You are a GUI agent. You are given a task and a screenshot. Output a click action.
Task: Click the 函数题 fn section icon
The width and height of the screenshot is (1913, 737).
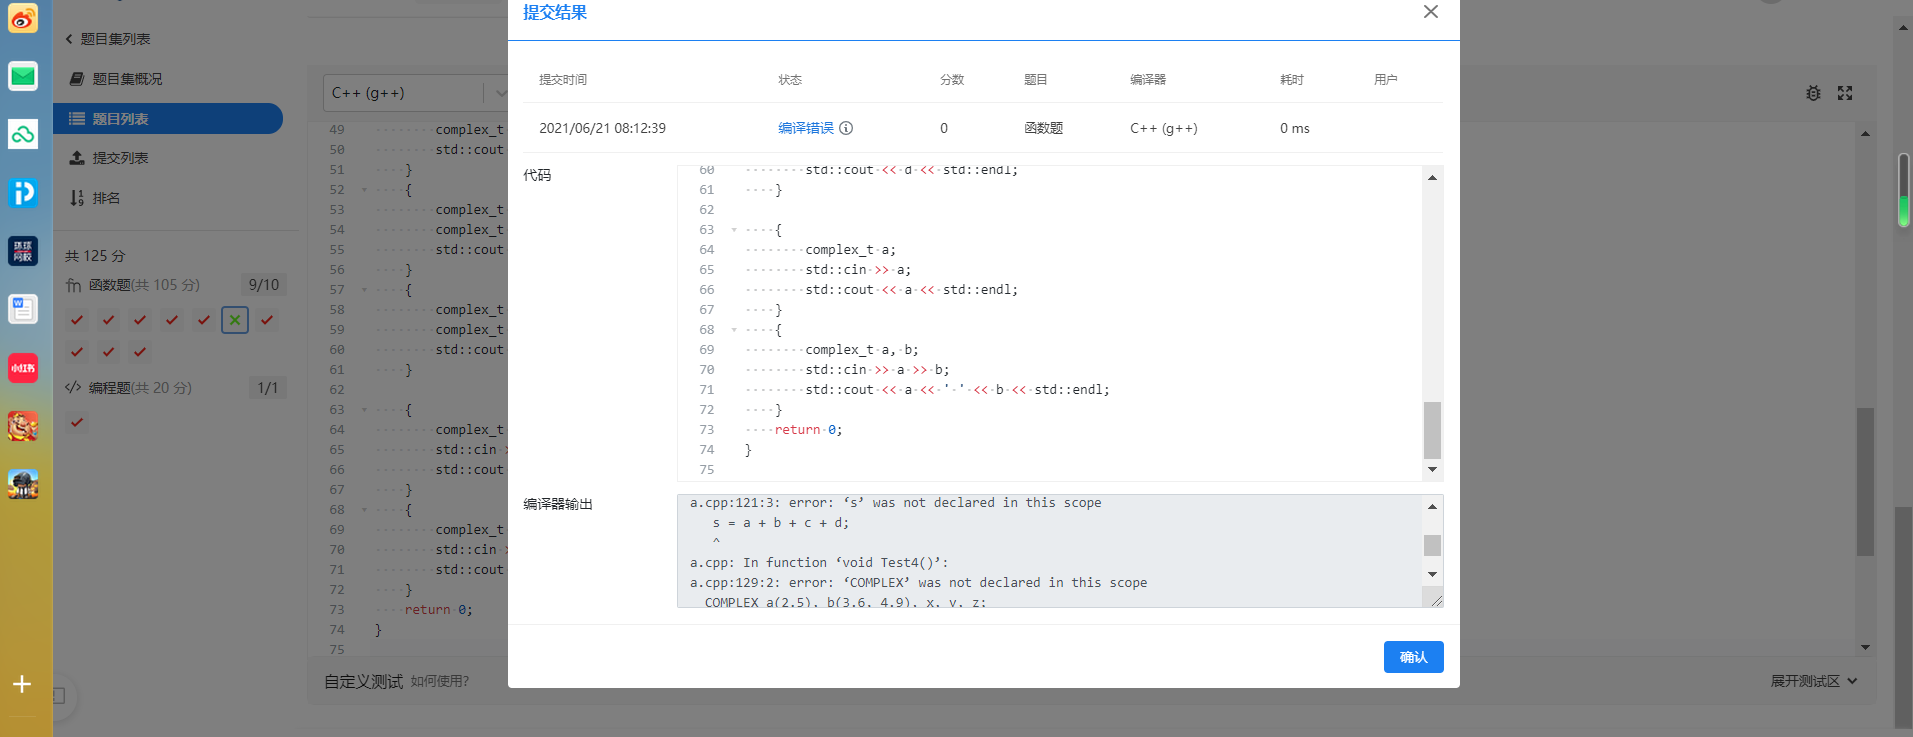coord(74,285)
